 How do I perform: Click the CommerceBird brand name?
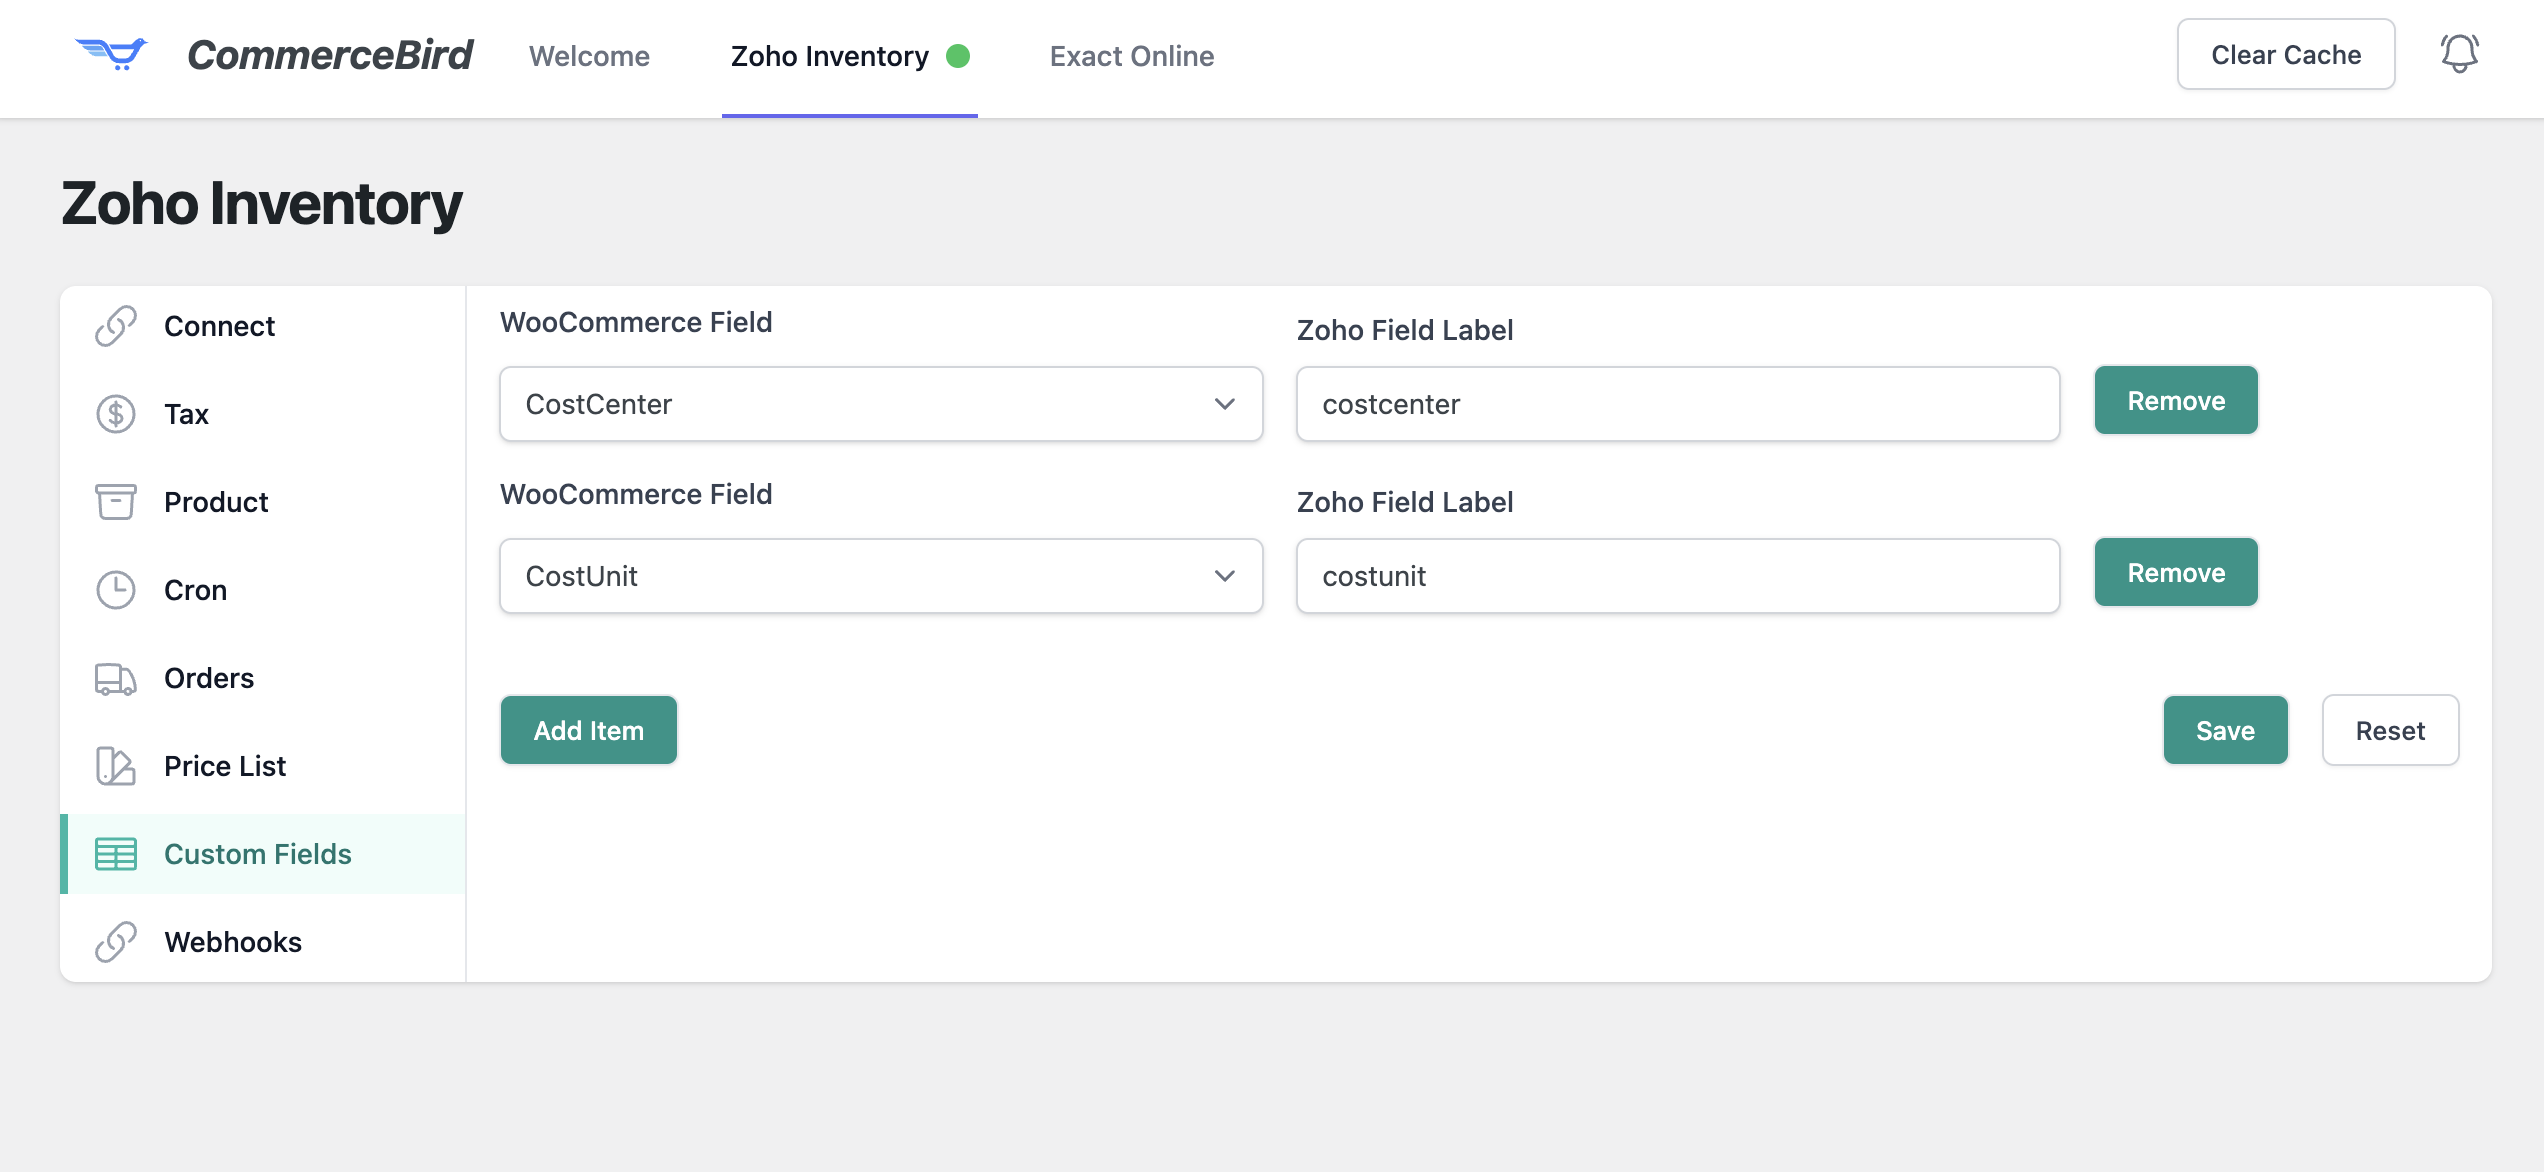click(x=330, y=55)
